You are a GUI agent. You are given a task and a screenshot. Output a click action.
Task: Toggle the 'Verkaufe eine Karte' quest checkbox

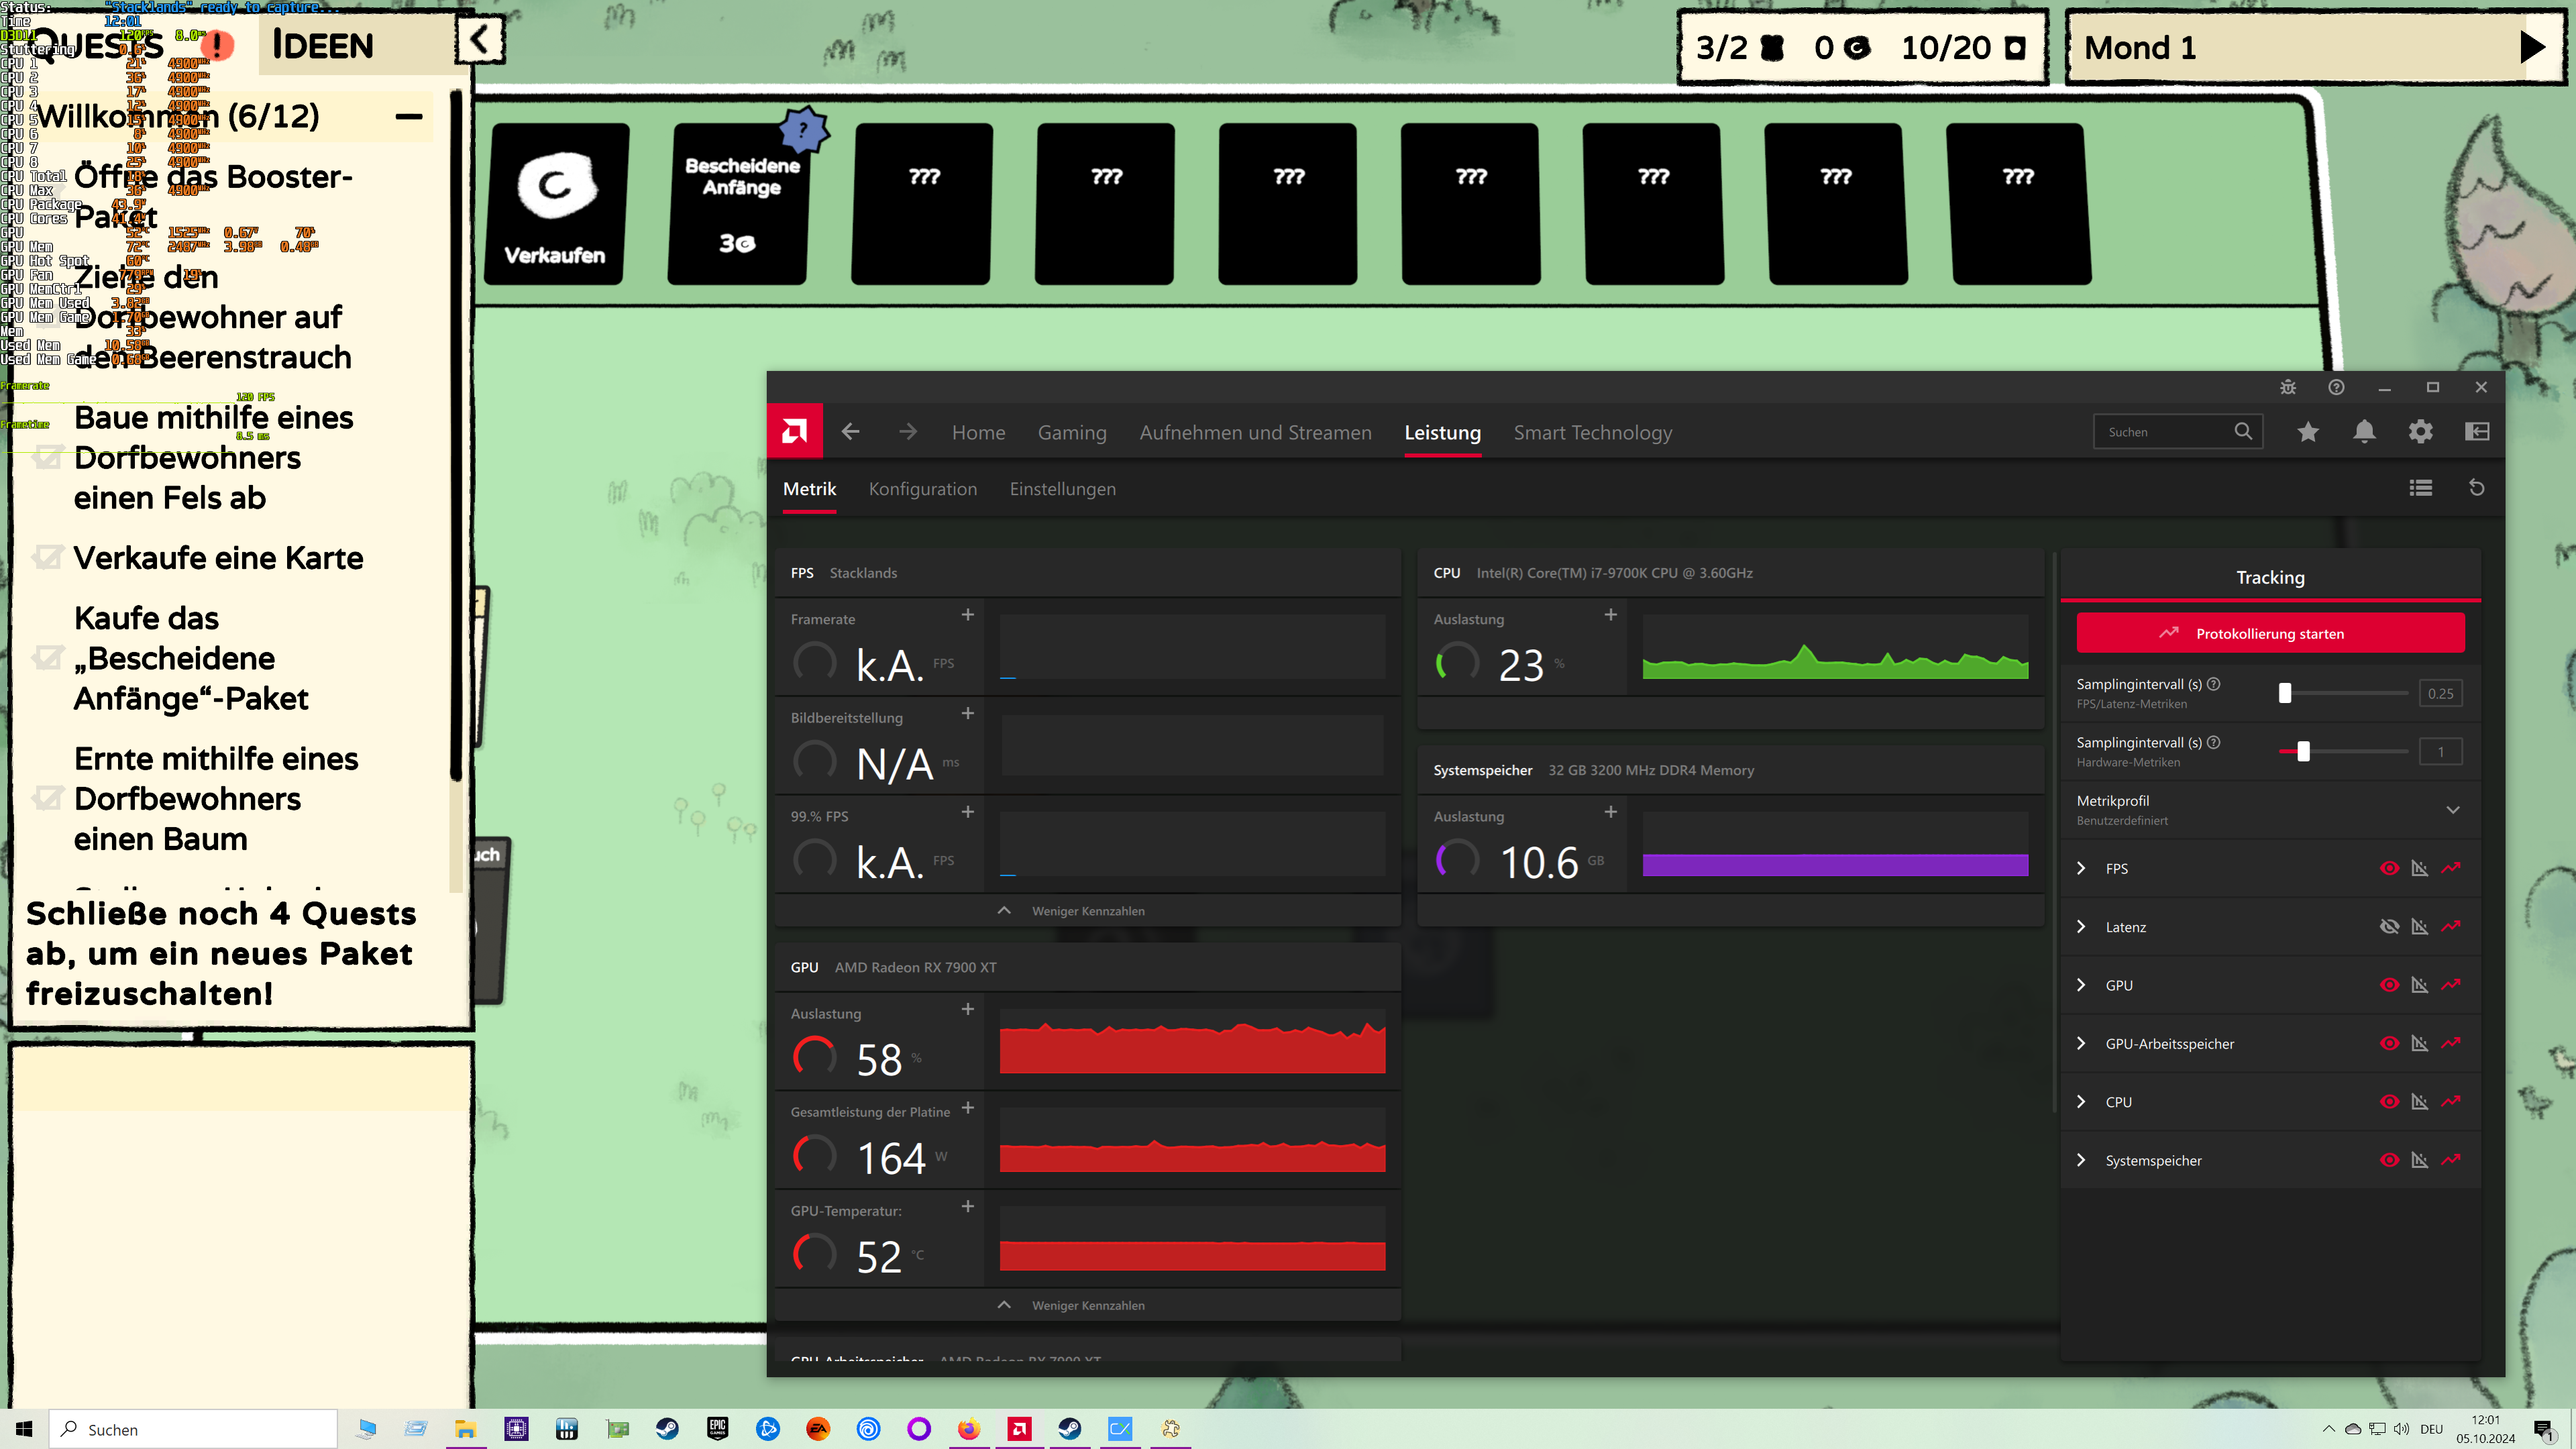pos(48,557)
